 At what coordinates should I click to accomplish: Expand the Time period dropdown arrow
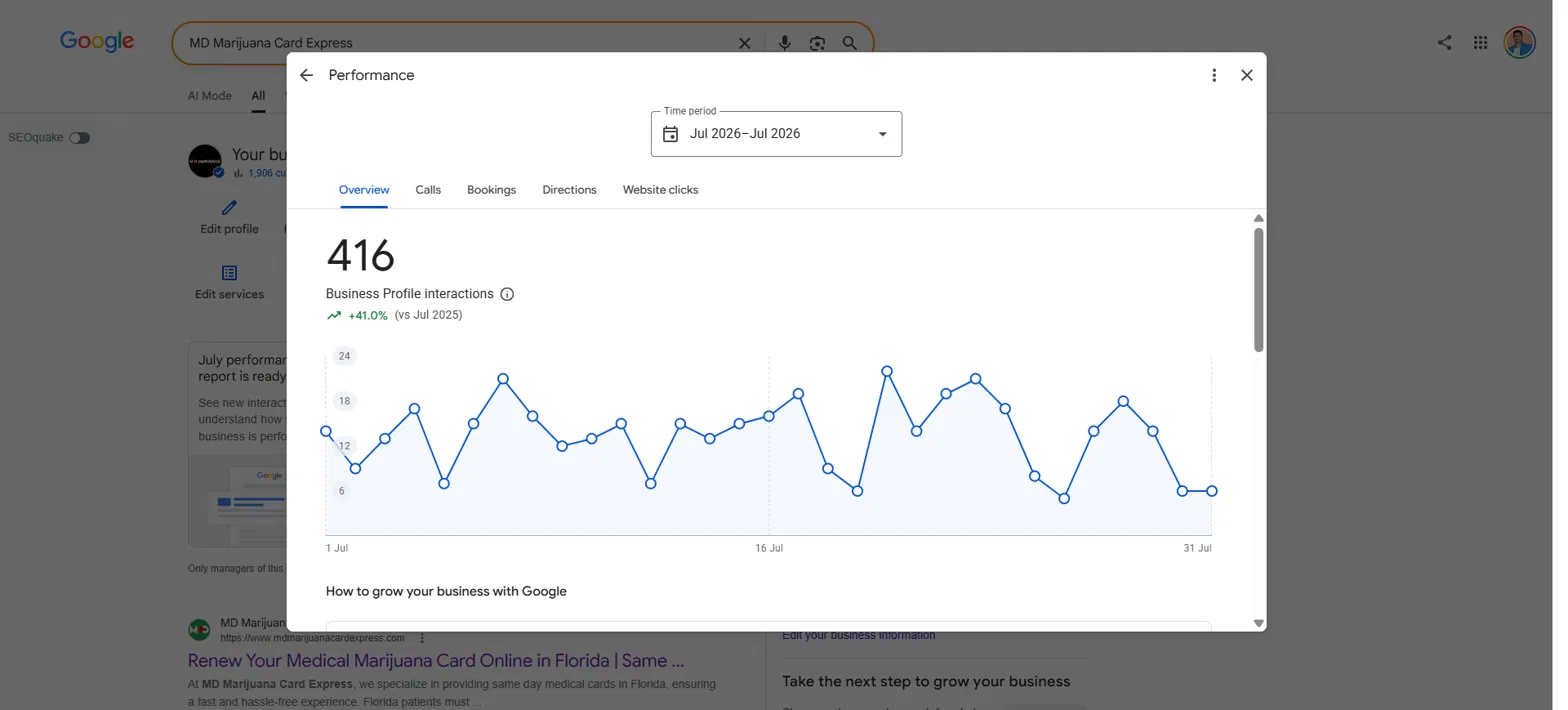click(882, 134)
